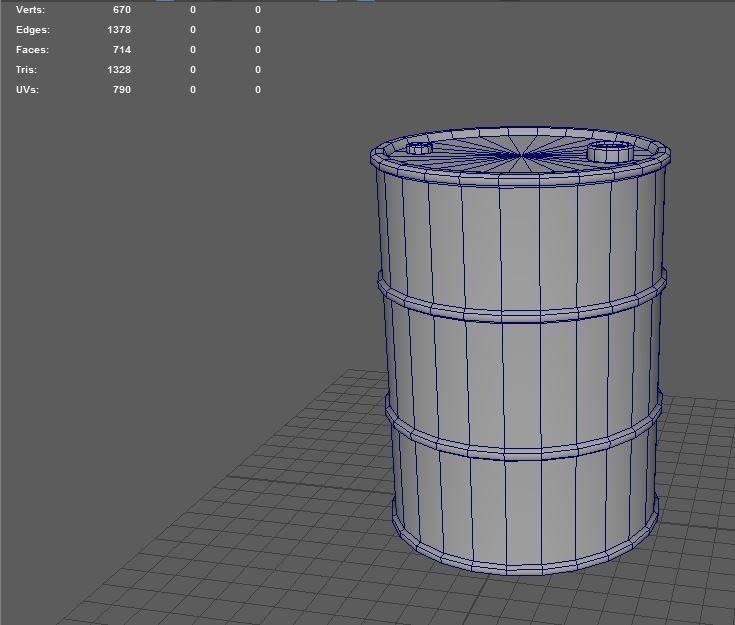Screen dimensions: 735x625
Task: Click the Verts label in poly count HUD
Action: pyautogui.click(x=30, y=10)
